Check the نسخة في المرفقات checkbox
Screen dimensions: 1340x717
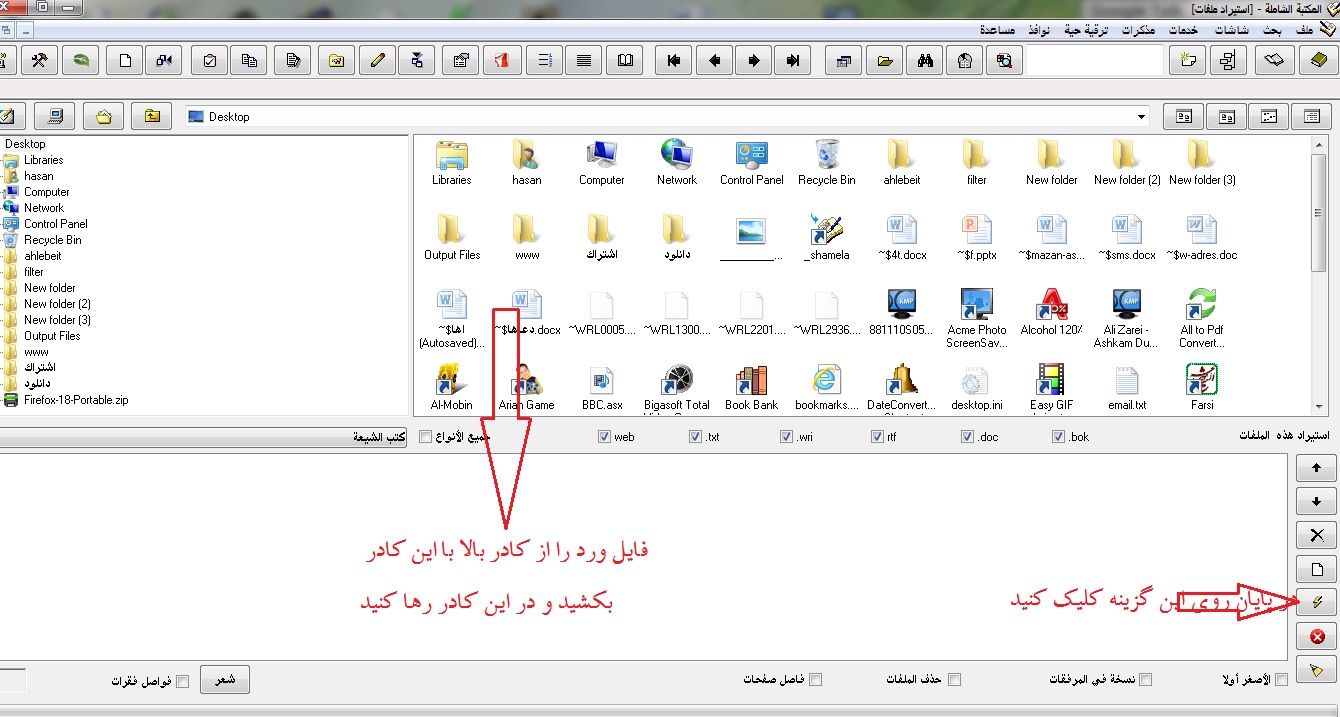click(x=1146, y=680)
